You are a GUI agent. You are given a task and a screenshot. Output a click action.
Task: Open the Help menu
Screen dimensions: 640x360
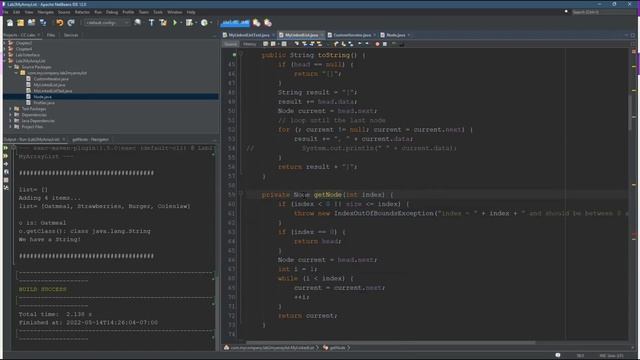191,12
